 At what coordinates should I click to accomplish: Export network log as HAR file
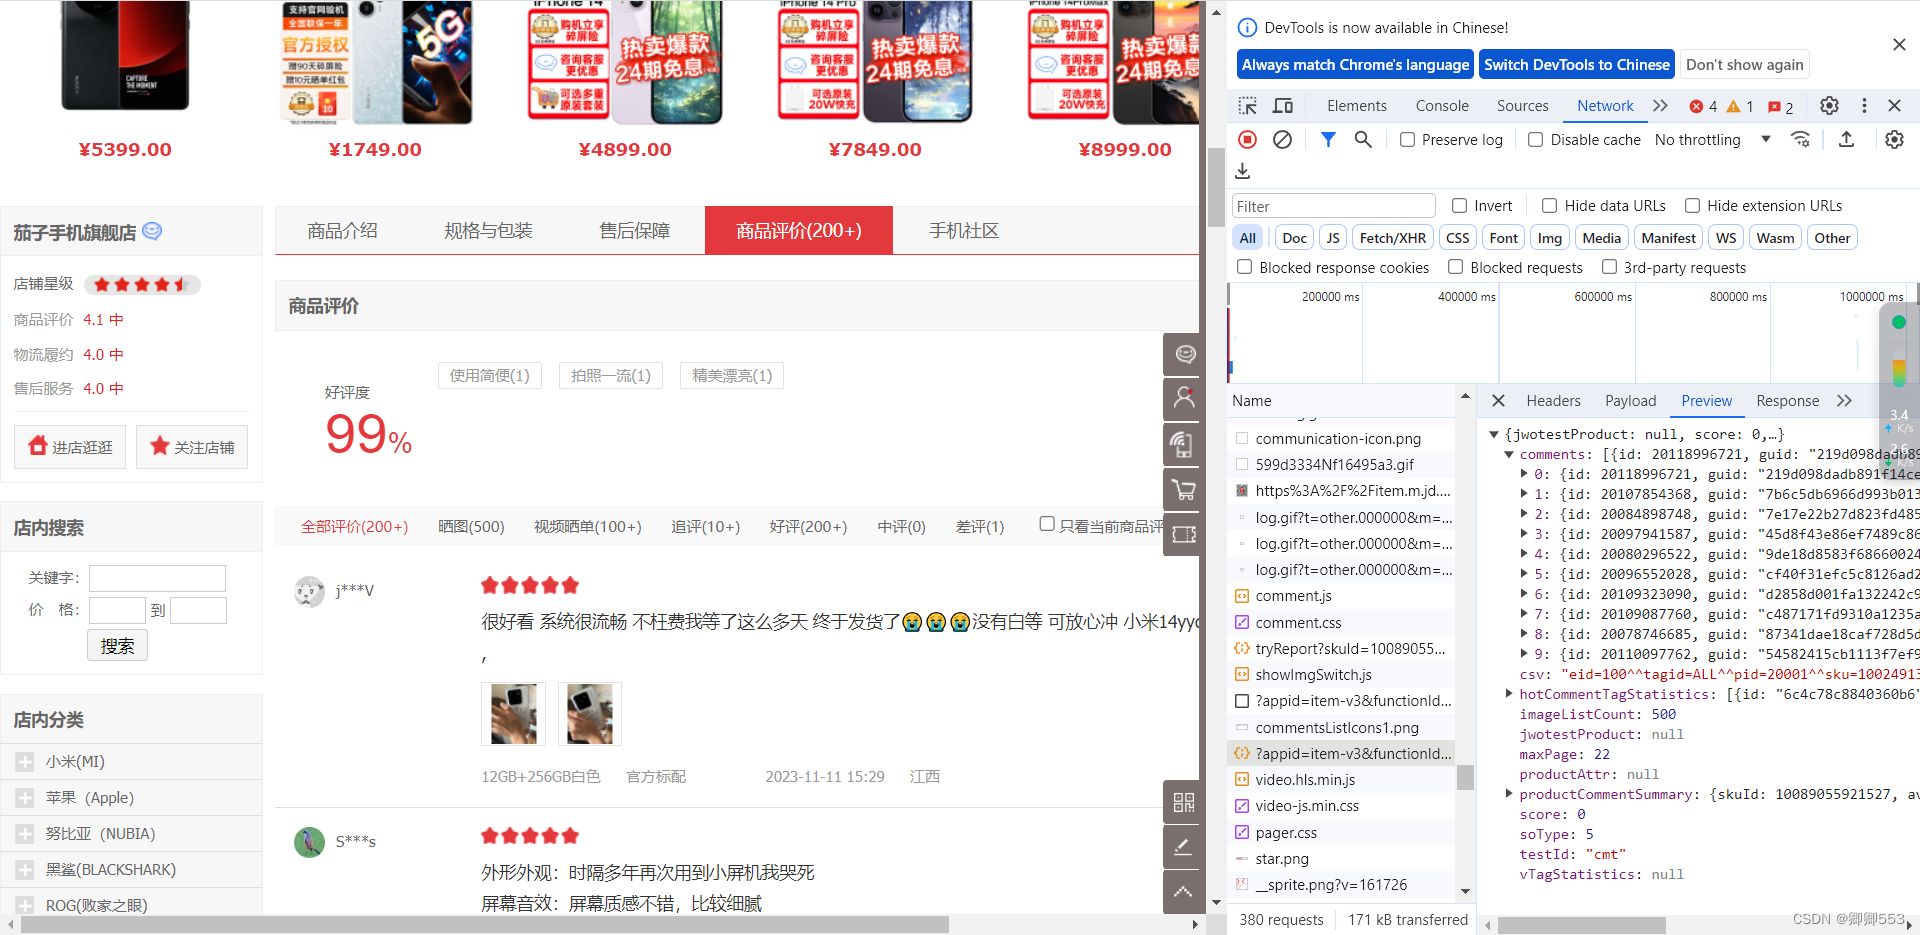1847,139
